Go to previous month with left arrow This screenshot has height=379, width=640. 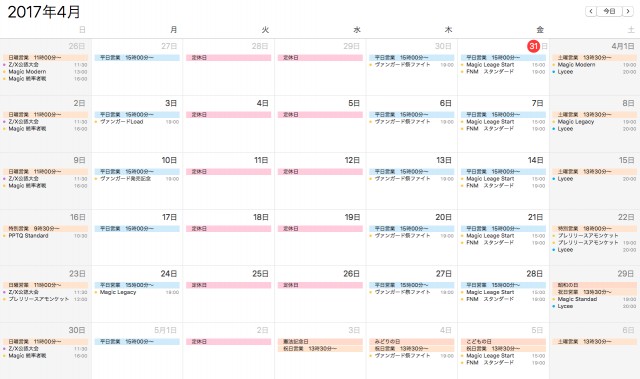591,11
